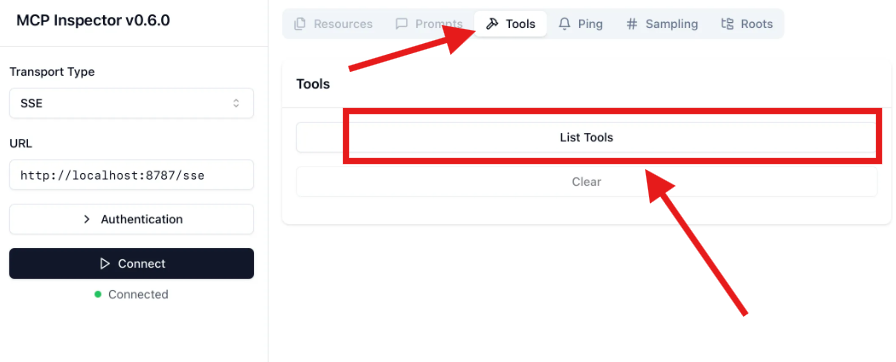Screen dimensions: 896x362
Task: Click the up-down chevrons in Transport selector
Action: (x=236, y=103)
